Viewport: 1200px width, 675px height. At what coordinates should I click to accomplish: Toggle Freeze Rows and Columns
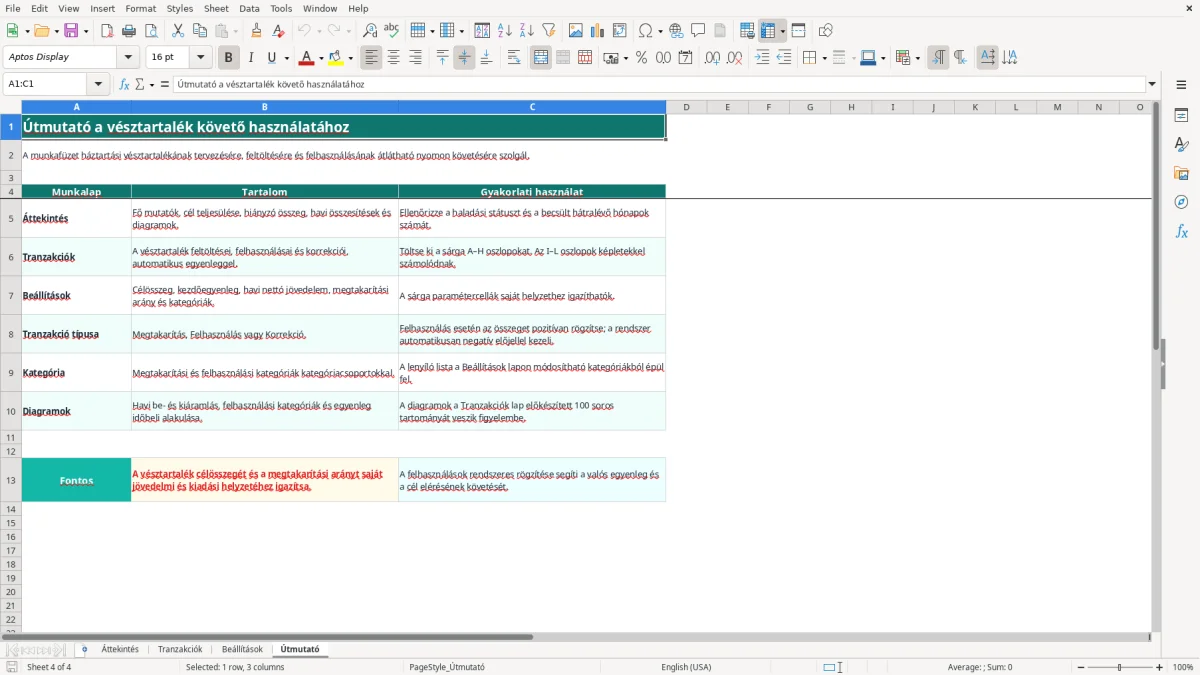coord(768,31)
